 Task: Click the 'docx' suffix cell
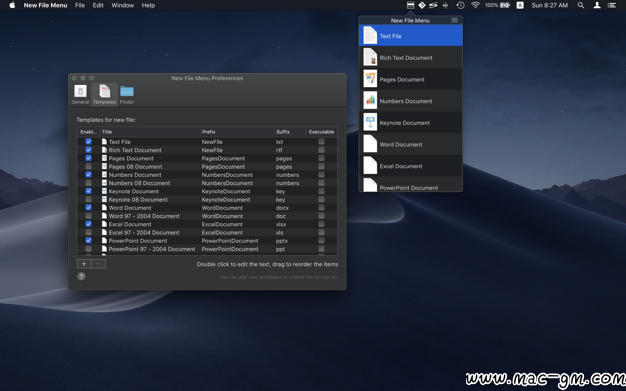[282, 208]
